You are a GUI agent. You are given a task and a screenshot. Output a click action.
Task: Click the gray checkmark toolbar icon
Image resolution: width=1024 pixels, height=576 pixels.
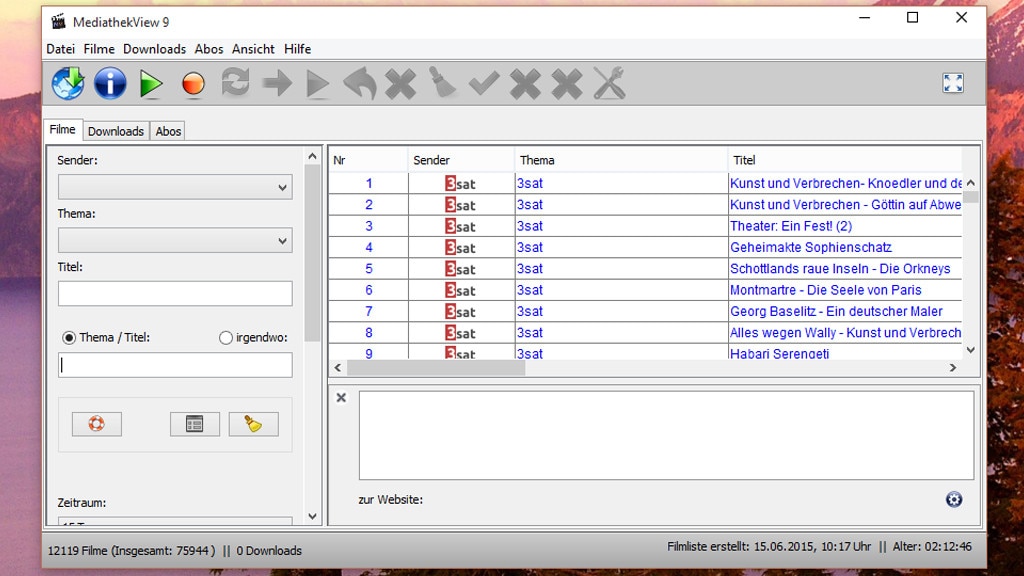click(x=484, y=84)
